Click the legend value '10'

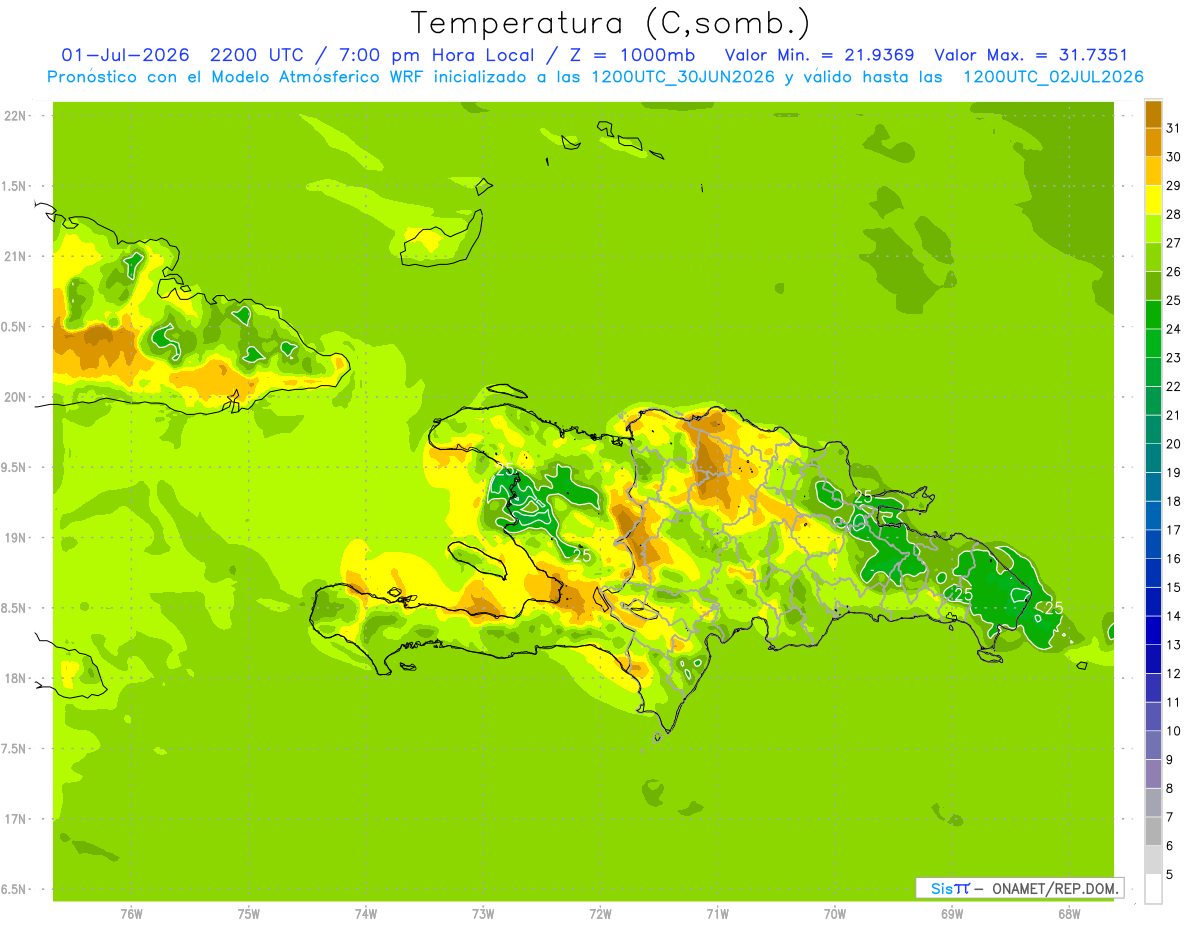1173,731
